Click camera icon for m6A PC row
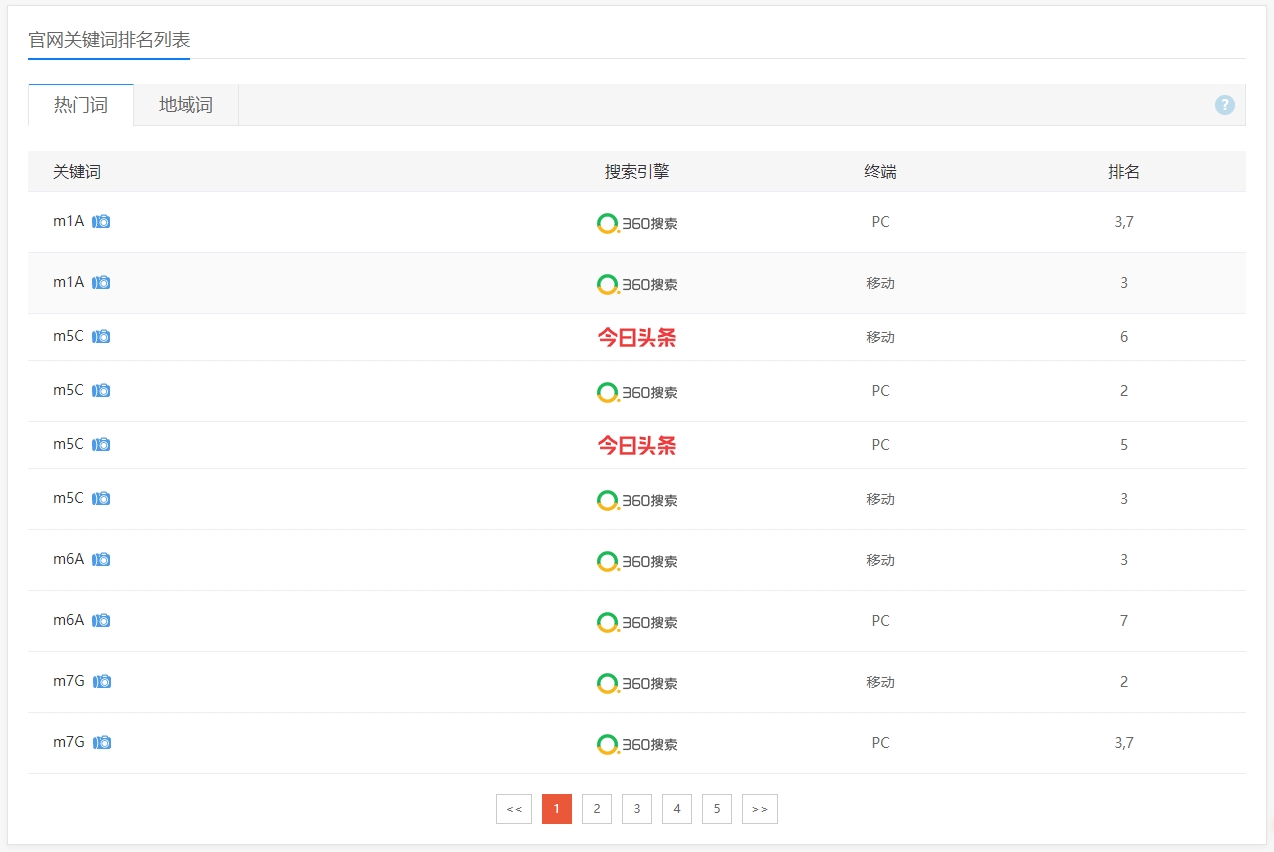The width and height of the screenshot is (1274, 852). click(101, 621)
